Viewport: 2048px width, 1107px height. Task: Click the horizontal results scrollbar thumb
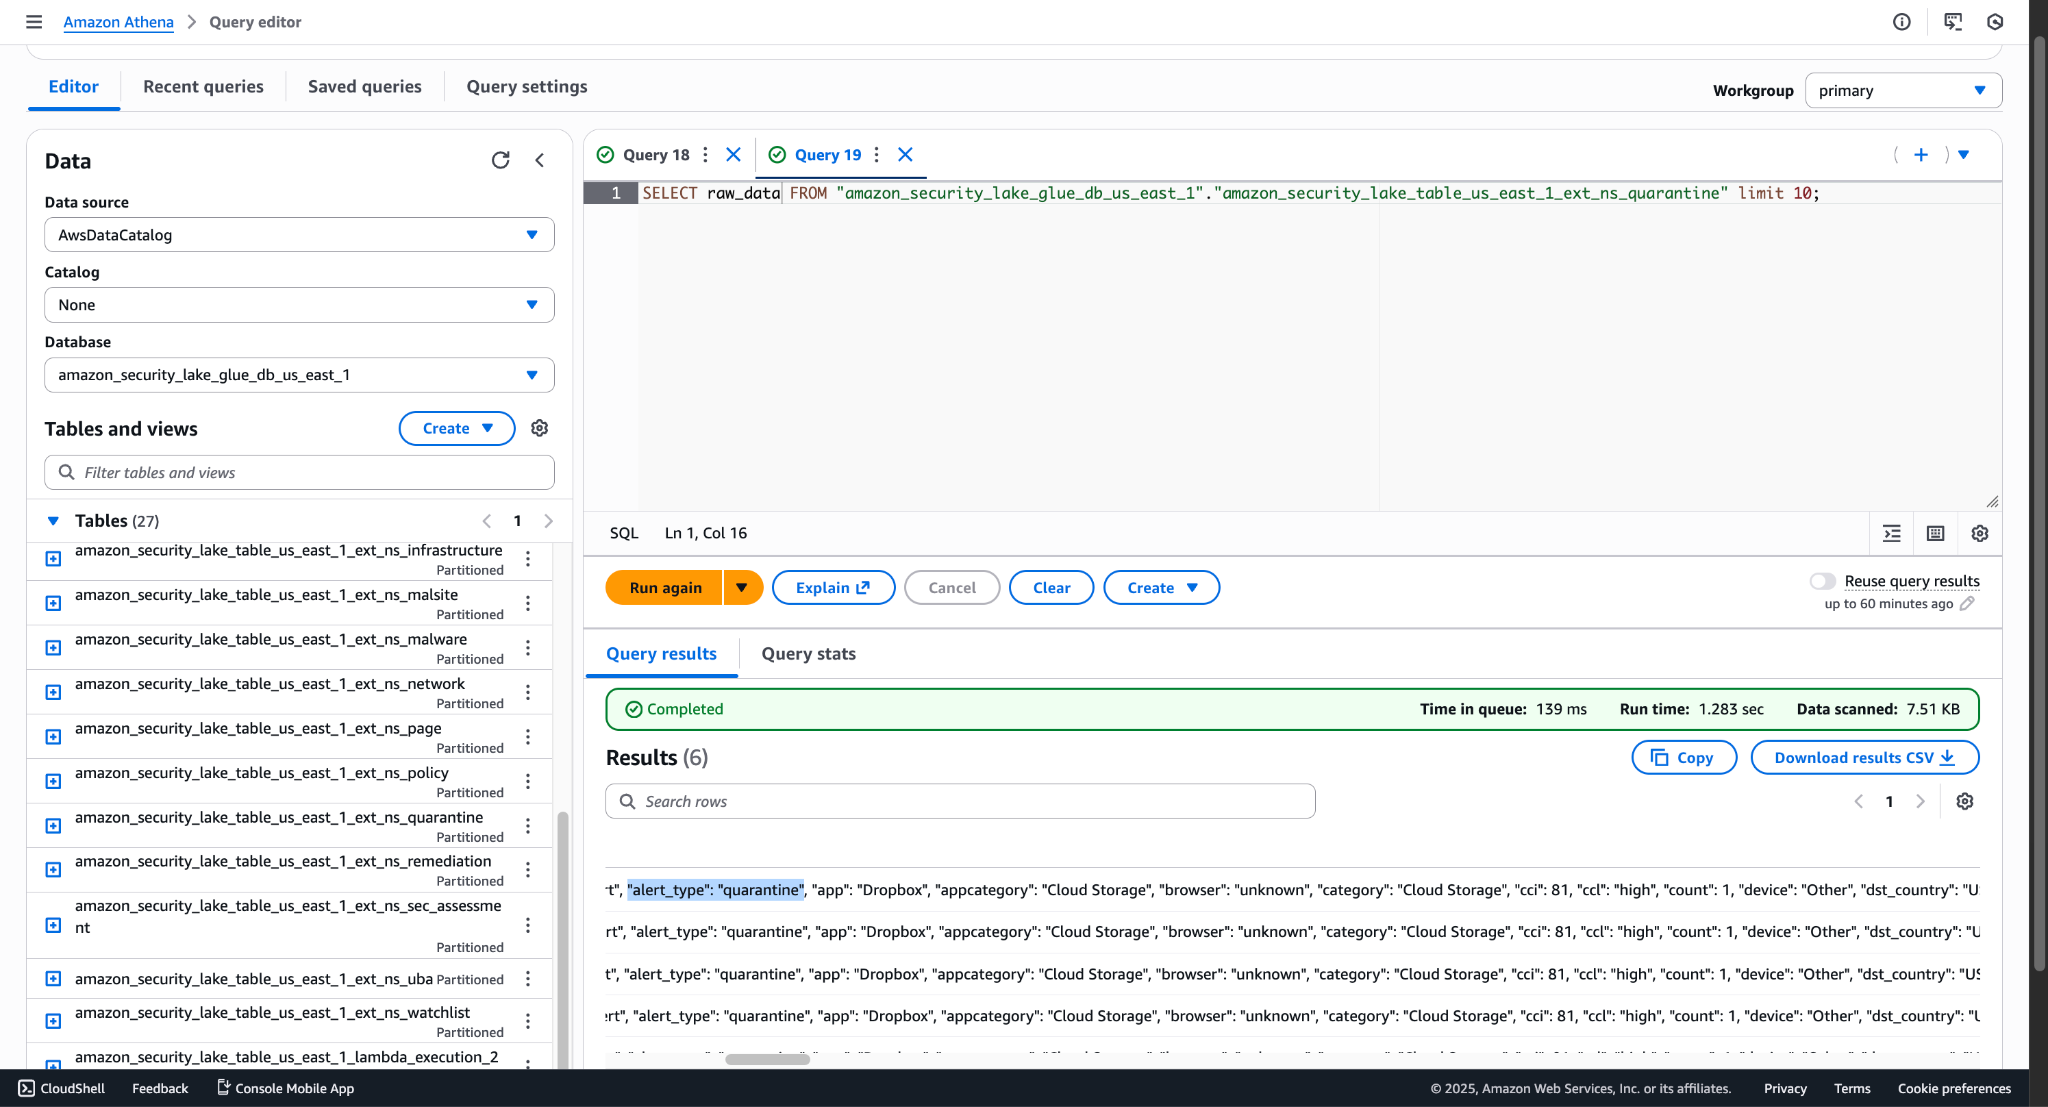767,1059
